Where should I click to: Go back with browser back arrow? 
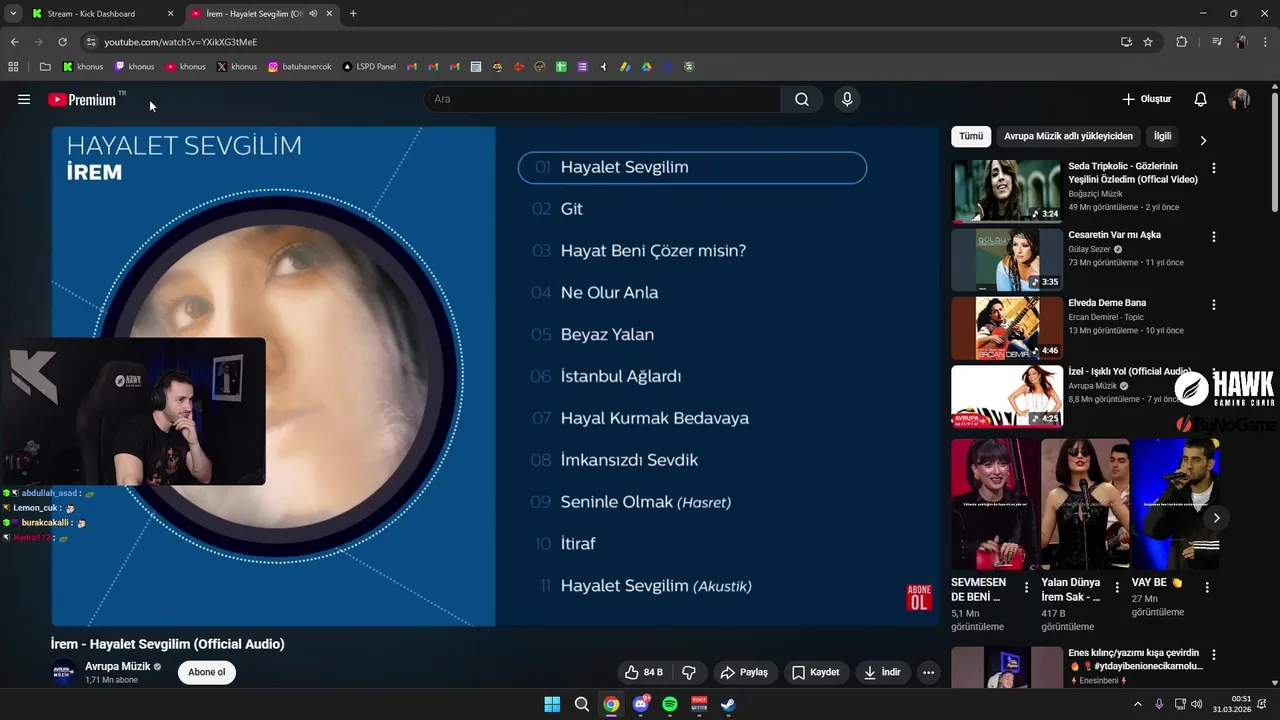pos(14,42)
